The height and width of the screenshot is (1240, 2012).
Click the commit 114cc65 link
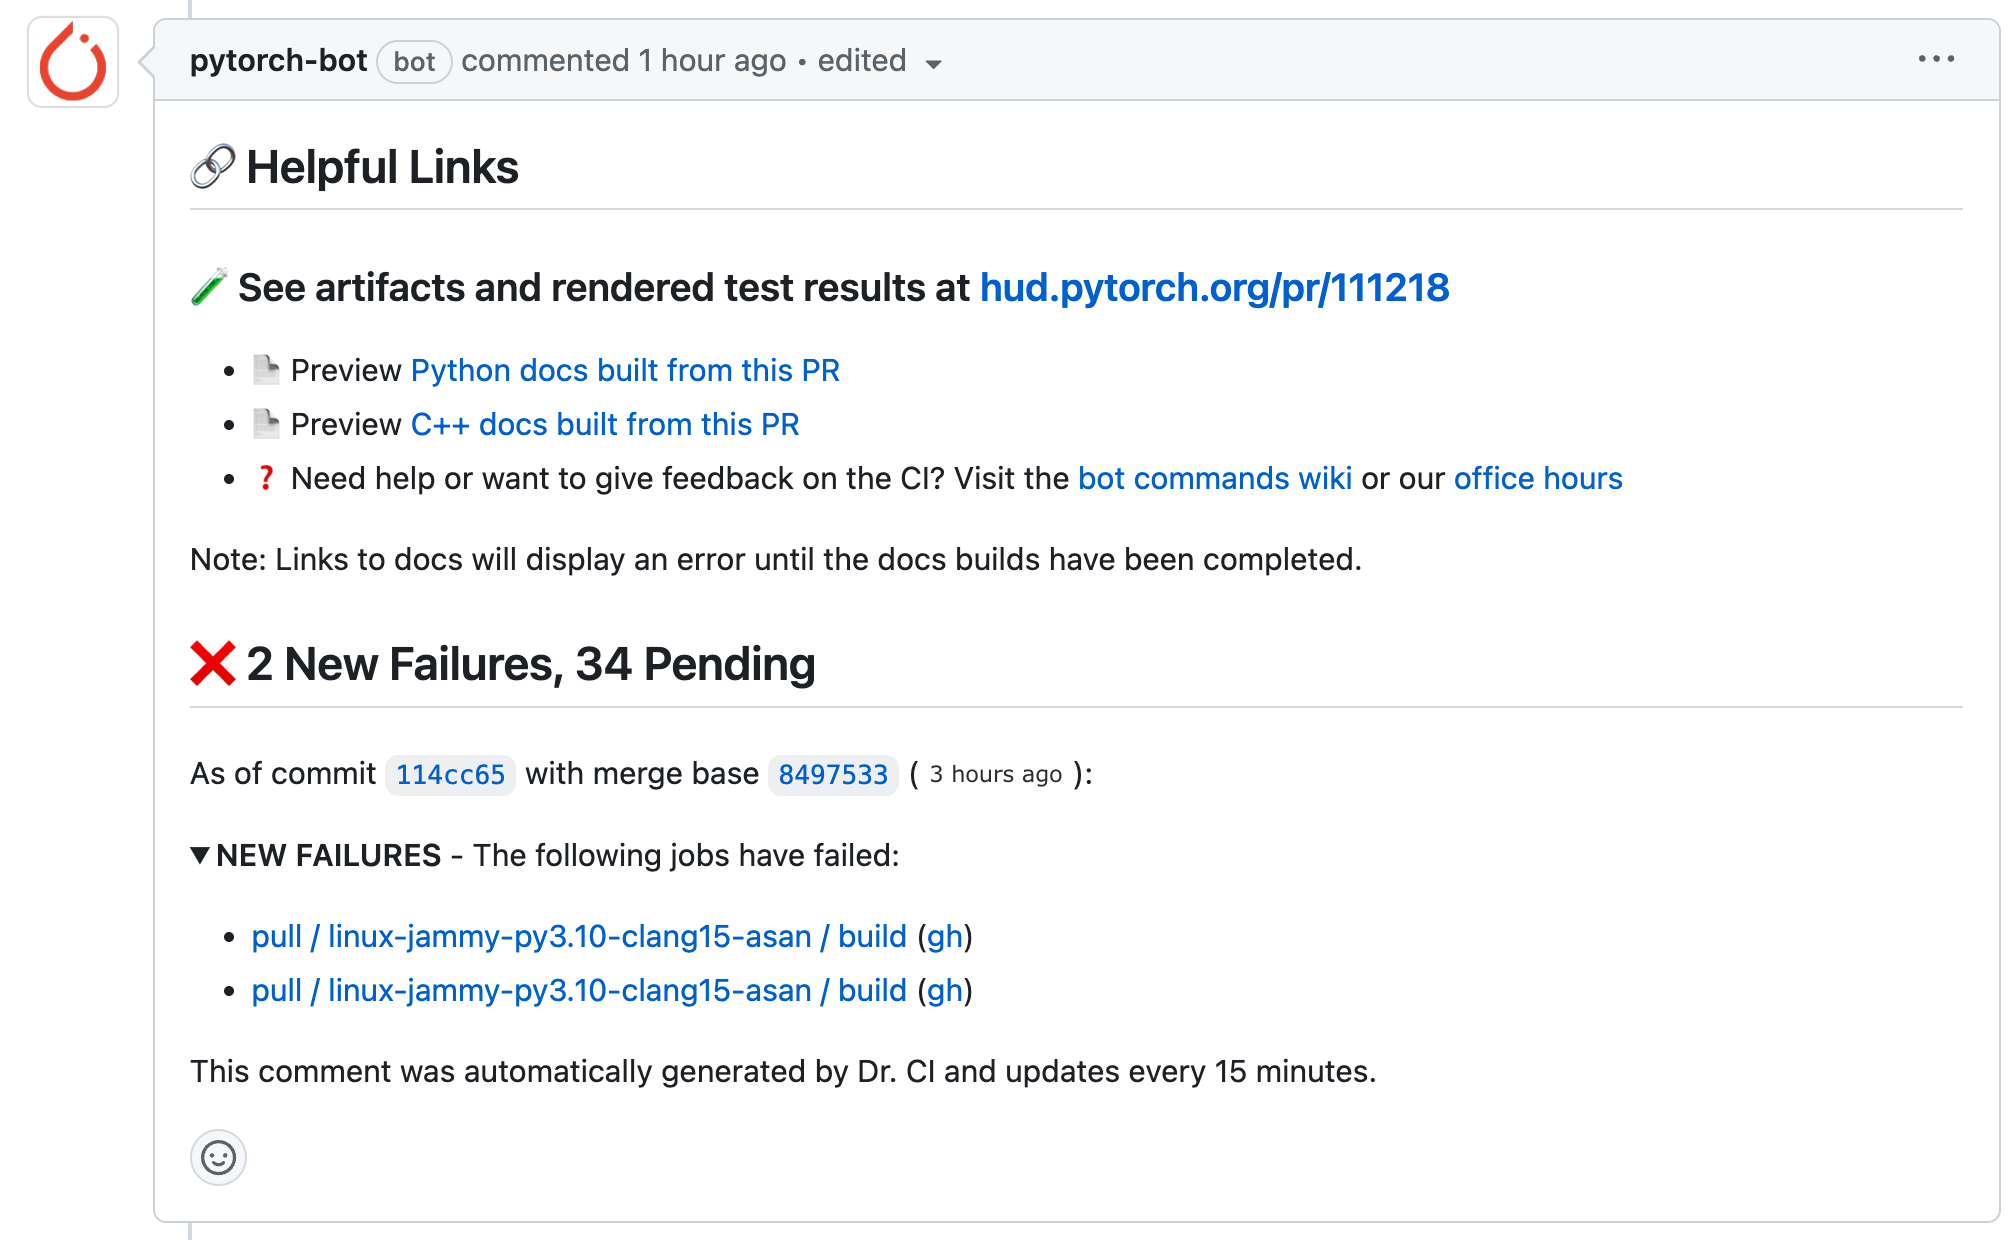[449, 774]
